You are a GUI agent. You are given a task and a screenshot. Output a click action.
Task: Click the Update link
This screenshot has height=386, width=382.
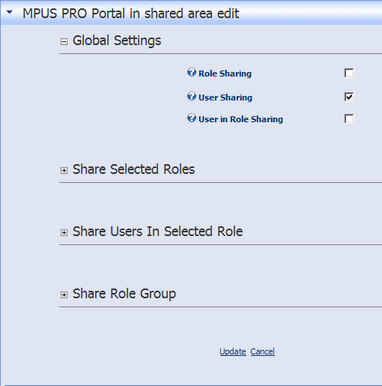(233, 352)
